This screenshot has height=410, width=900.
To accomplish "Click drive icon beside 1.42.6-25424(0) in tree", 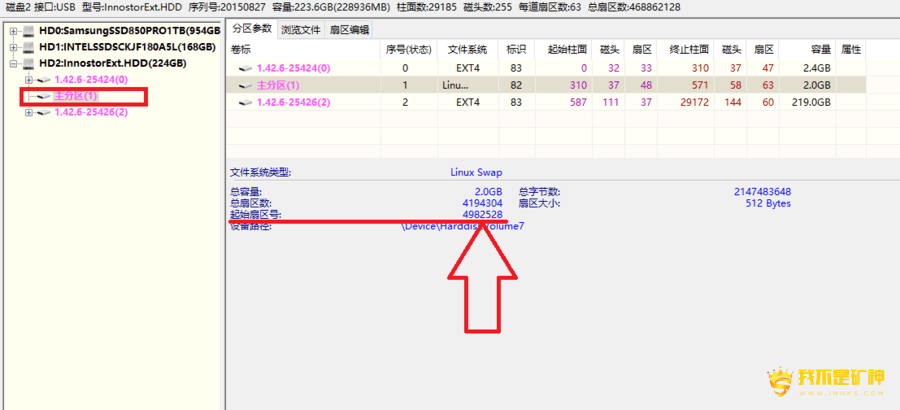I will click(44, 79).
